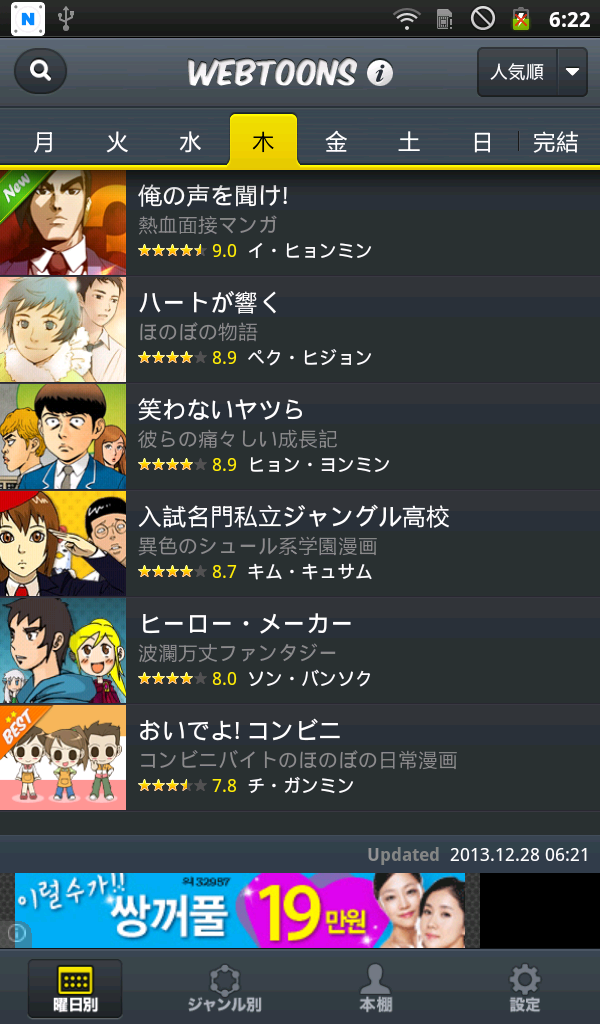The height and width of the screenshot is (1024, 600).
Task: Open 俺の声を聞け! webtoon entry
Action: [300, 223]
